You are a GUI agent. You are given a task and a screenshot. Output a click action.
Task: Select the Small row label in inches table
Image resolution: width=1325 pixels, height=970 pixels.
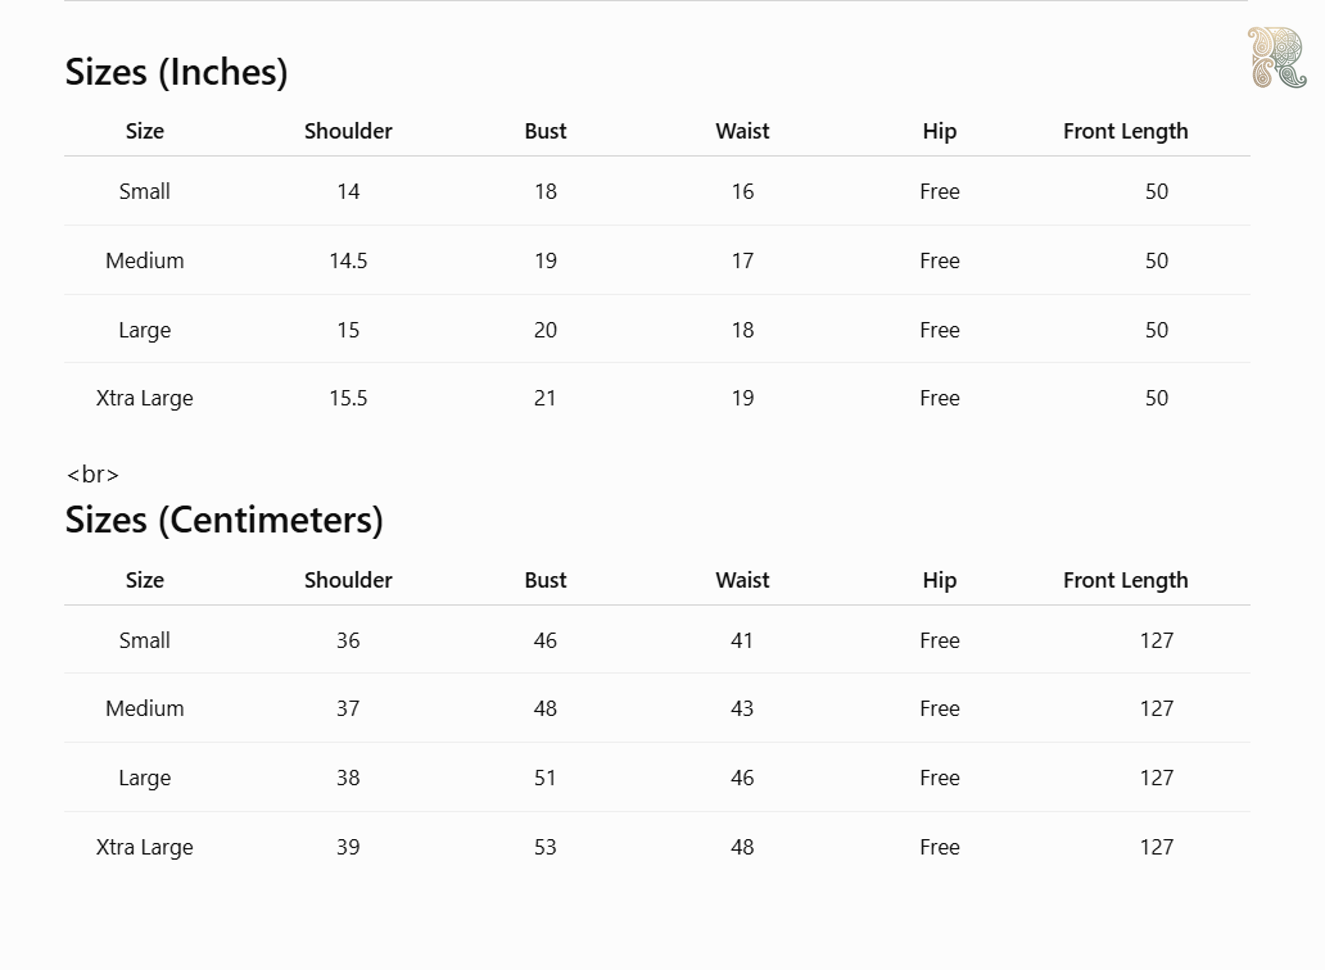click(x=144, y=191)
